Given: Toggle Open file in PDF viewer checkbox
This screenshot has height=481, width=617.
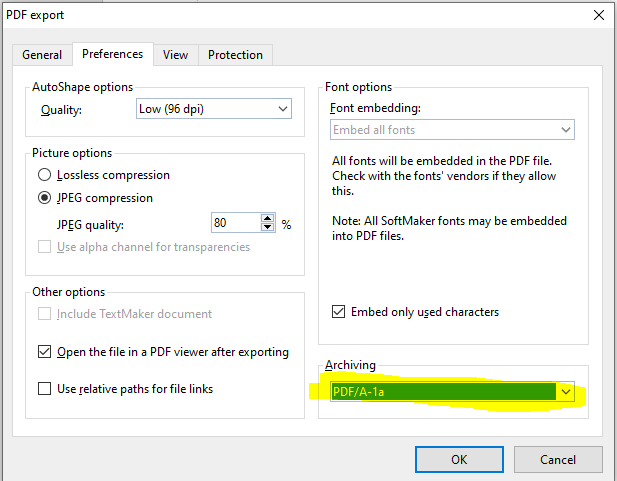Looking at the screenshot, I should [45, 352].
